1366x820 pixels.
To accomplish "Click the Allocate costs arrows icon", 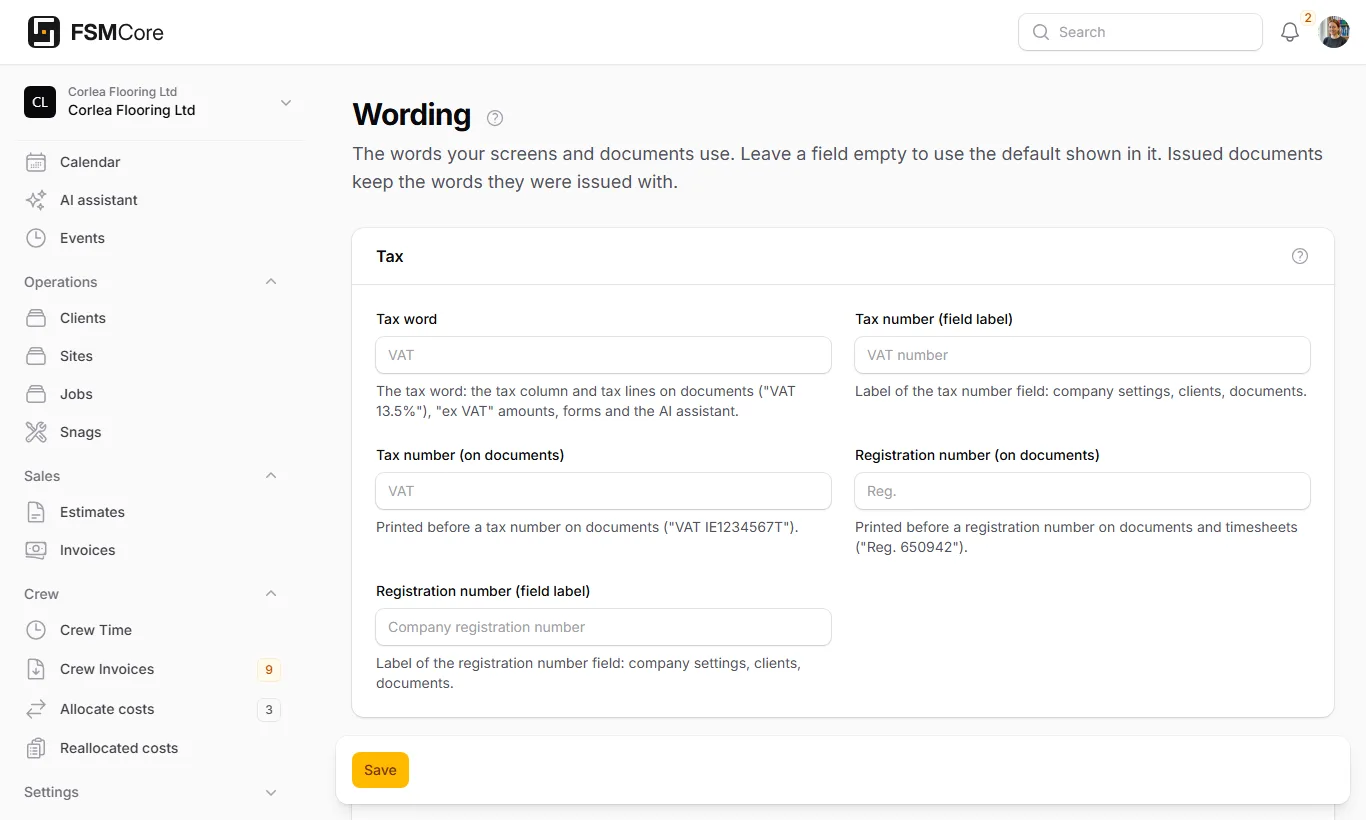I will click(36, 709).
